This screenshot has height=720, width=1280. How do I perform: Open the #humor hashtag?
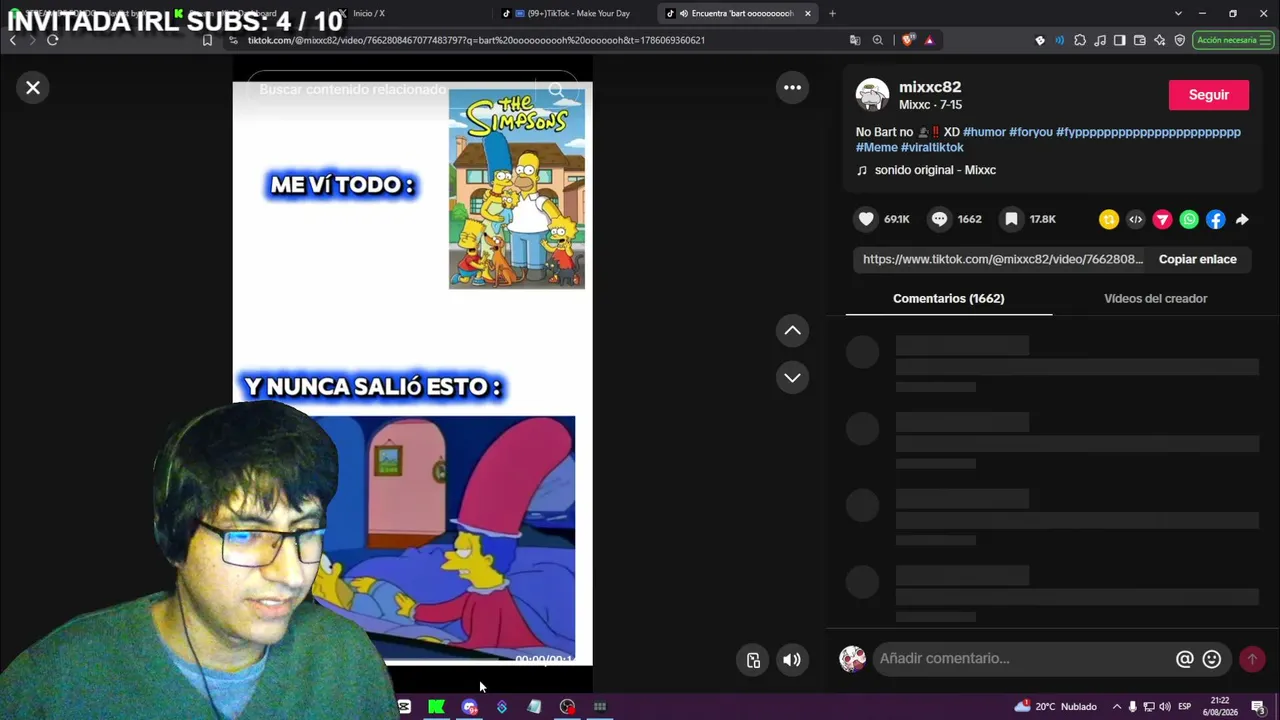(984, 132)
